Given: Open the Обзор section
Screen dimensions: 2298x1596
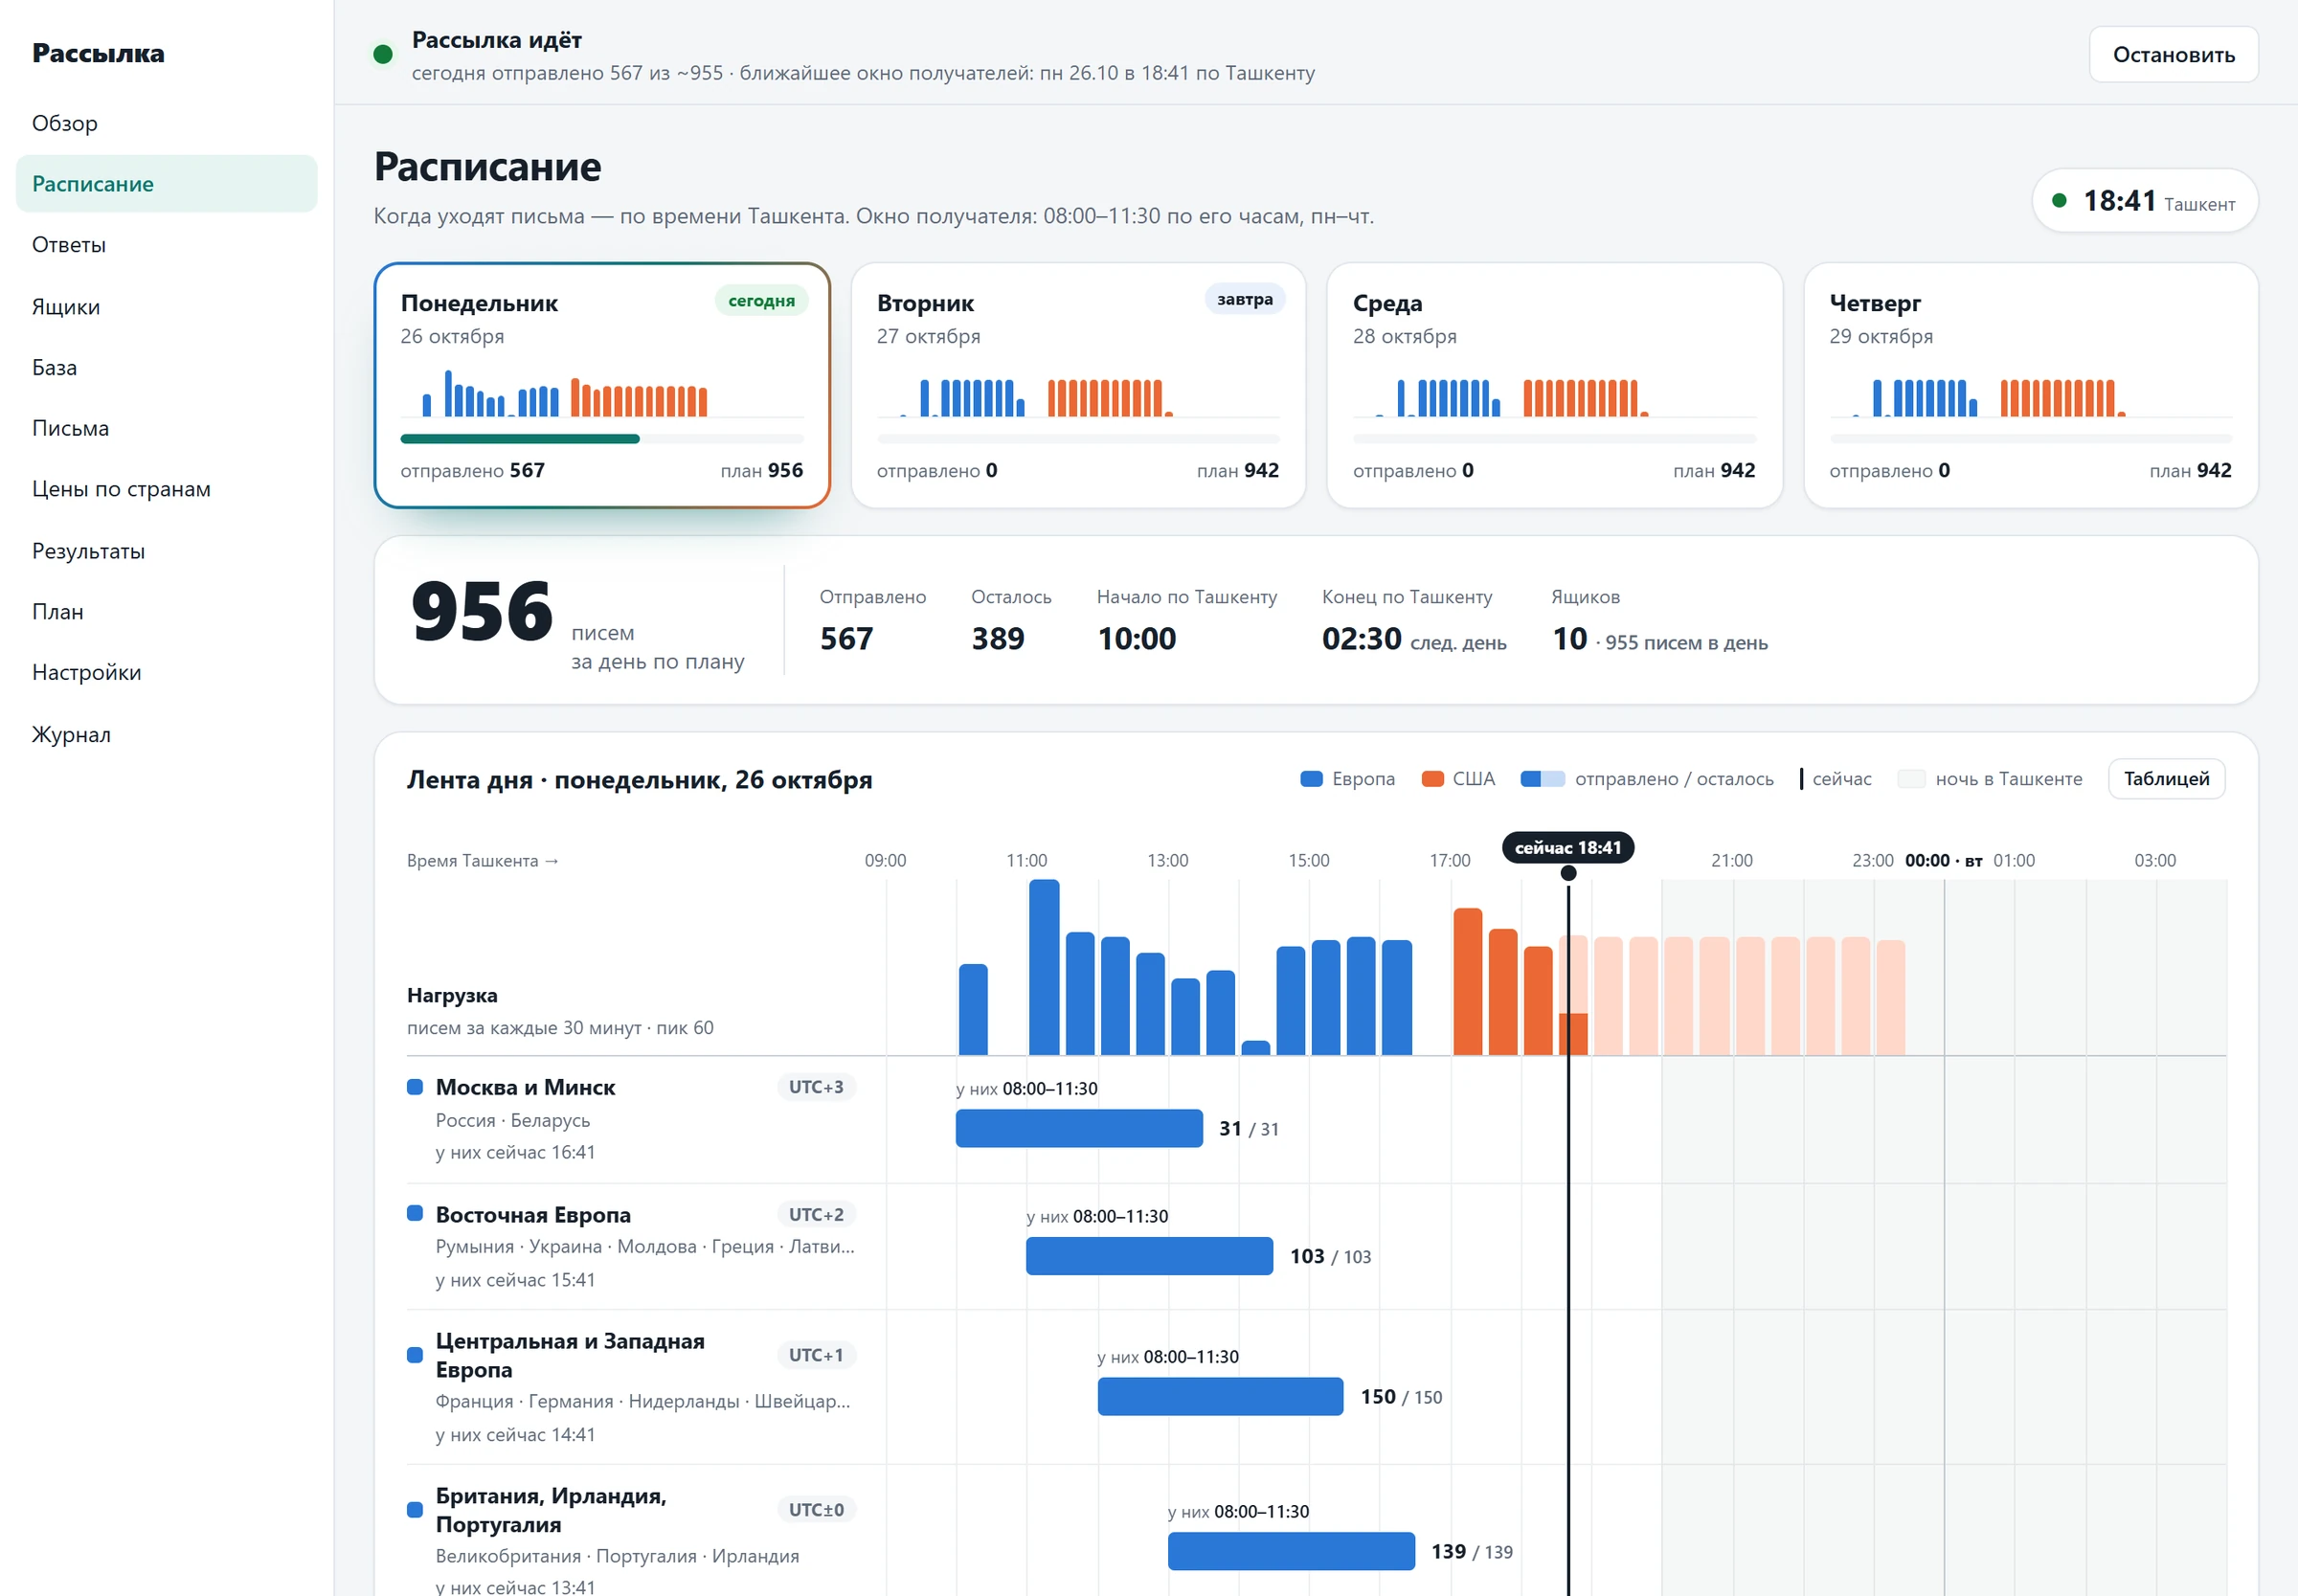Looking at the screenshot, I should point(166,123).
